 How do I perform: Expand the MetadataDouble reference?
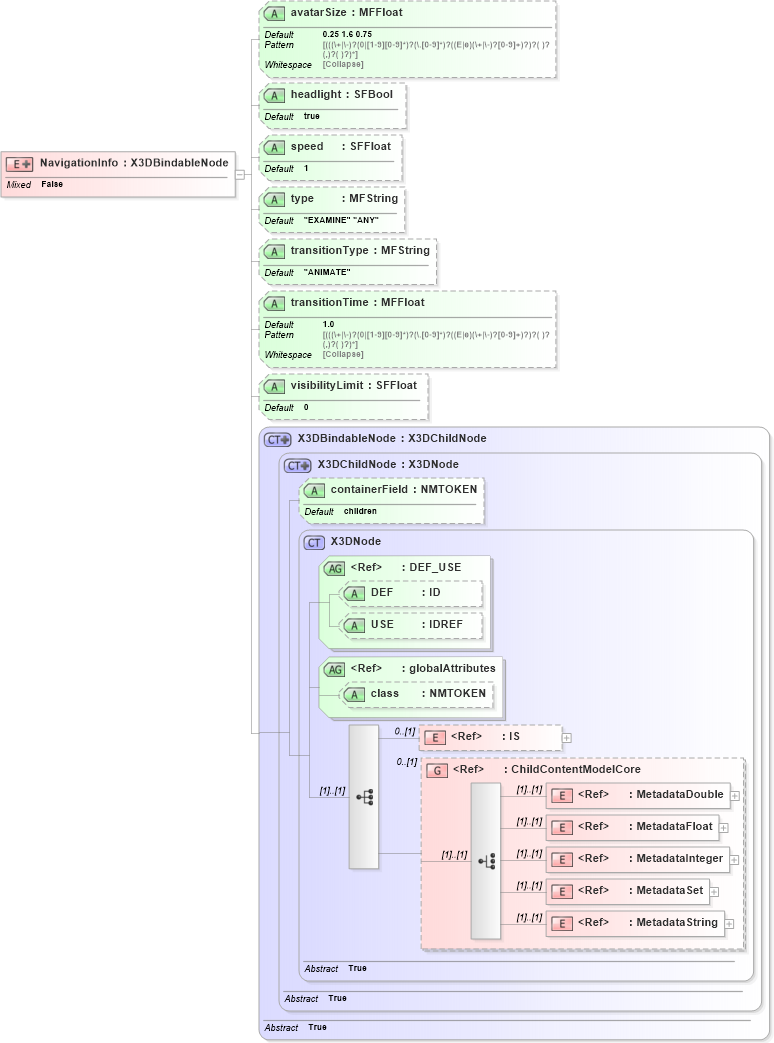[735, 796]
